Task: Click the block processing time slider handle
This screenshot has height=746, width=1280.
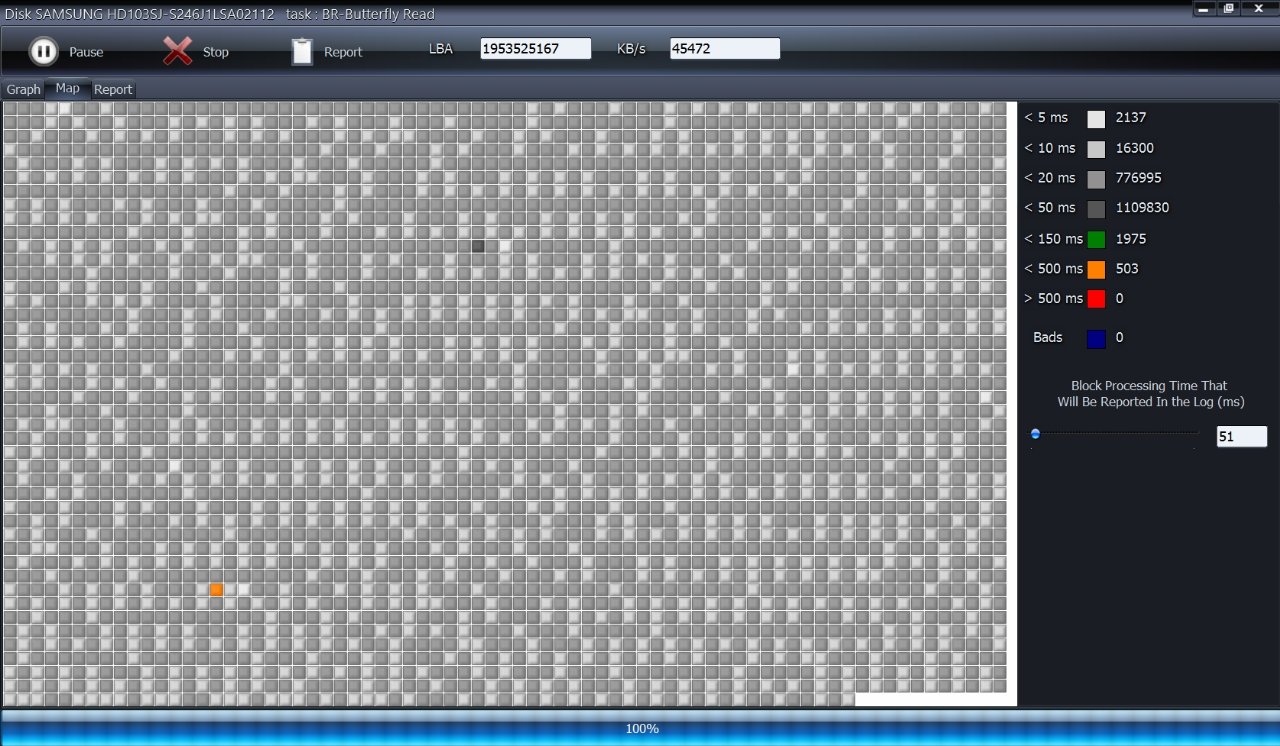Action: [1035, 434]
